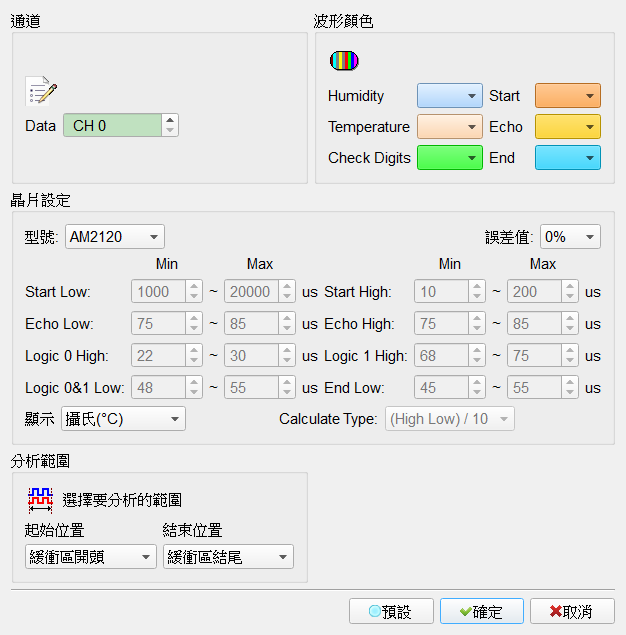Open the Start color dropdown

click(x=568, y=96)
